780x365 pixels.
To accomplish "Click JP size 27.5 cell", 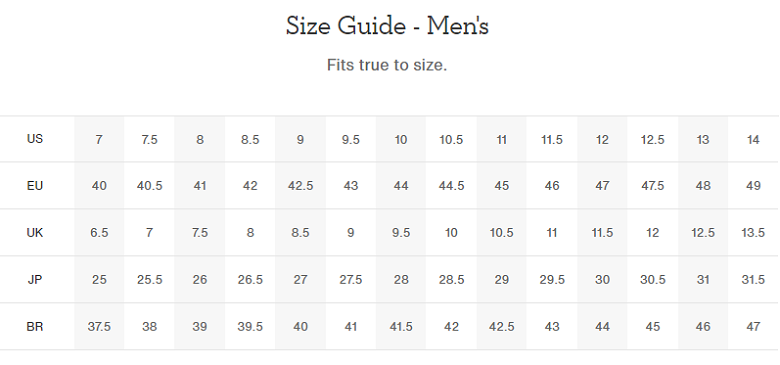I will 351,280.
